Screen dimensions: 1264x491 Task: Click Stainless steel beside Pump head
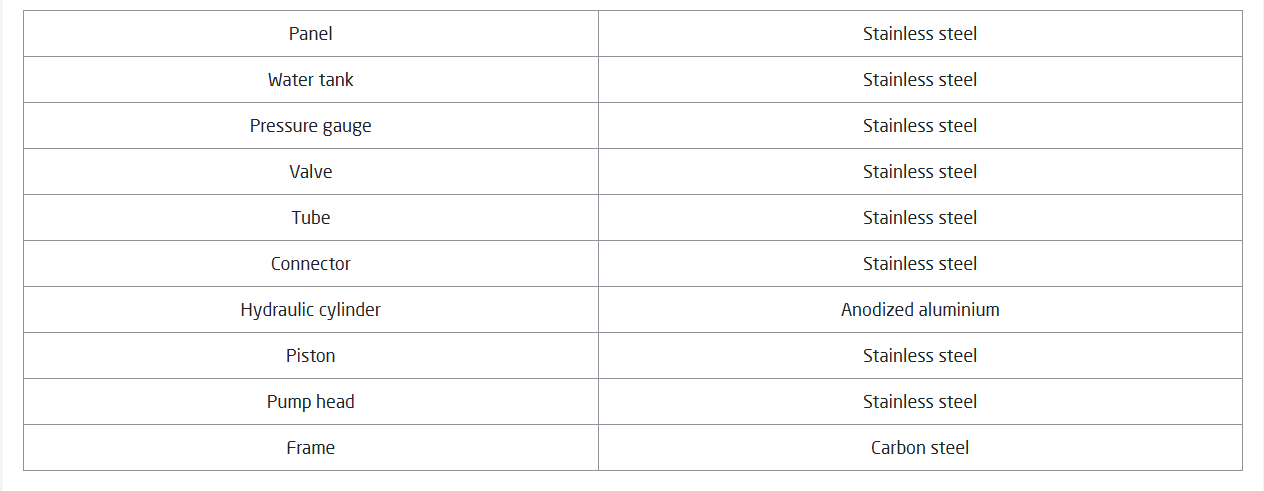click(x=920, y=402)
